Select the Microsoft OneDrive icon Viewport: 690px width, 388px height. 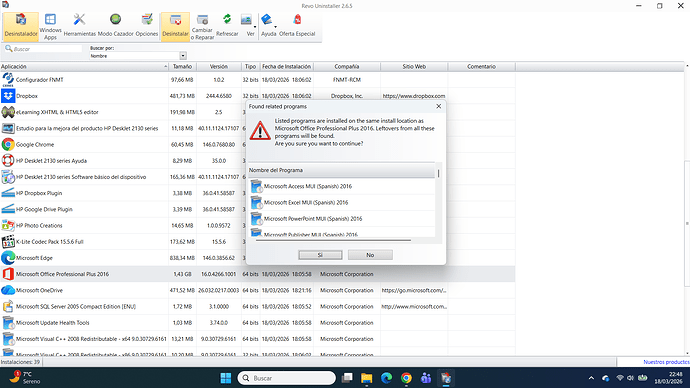[8, 290]
